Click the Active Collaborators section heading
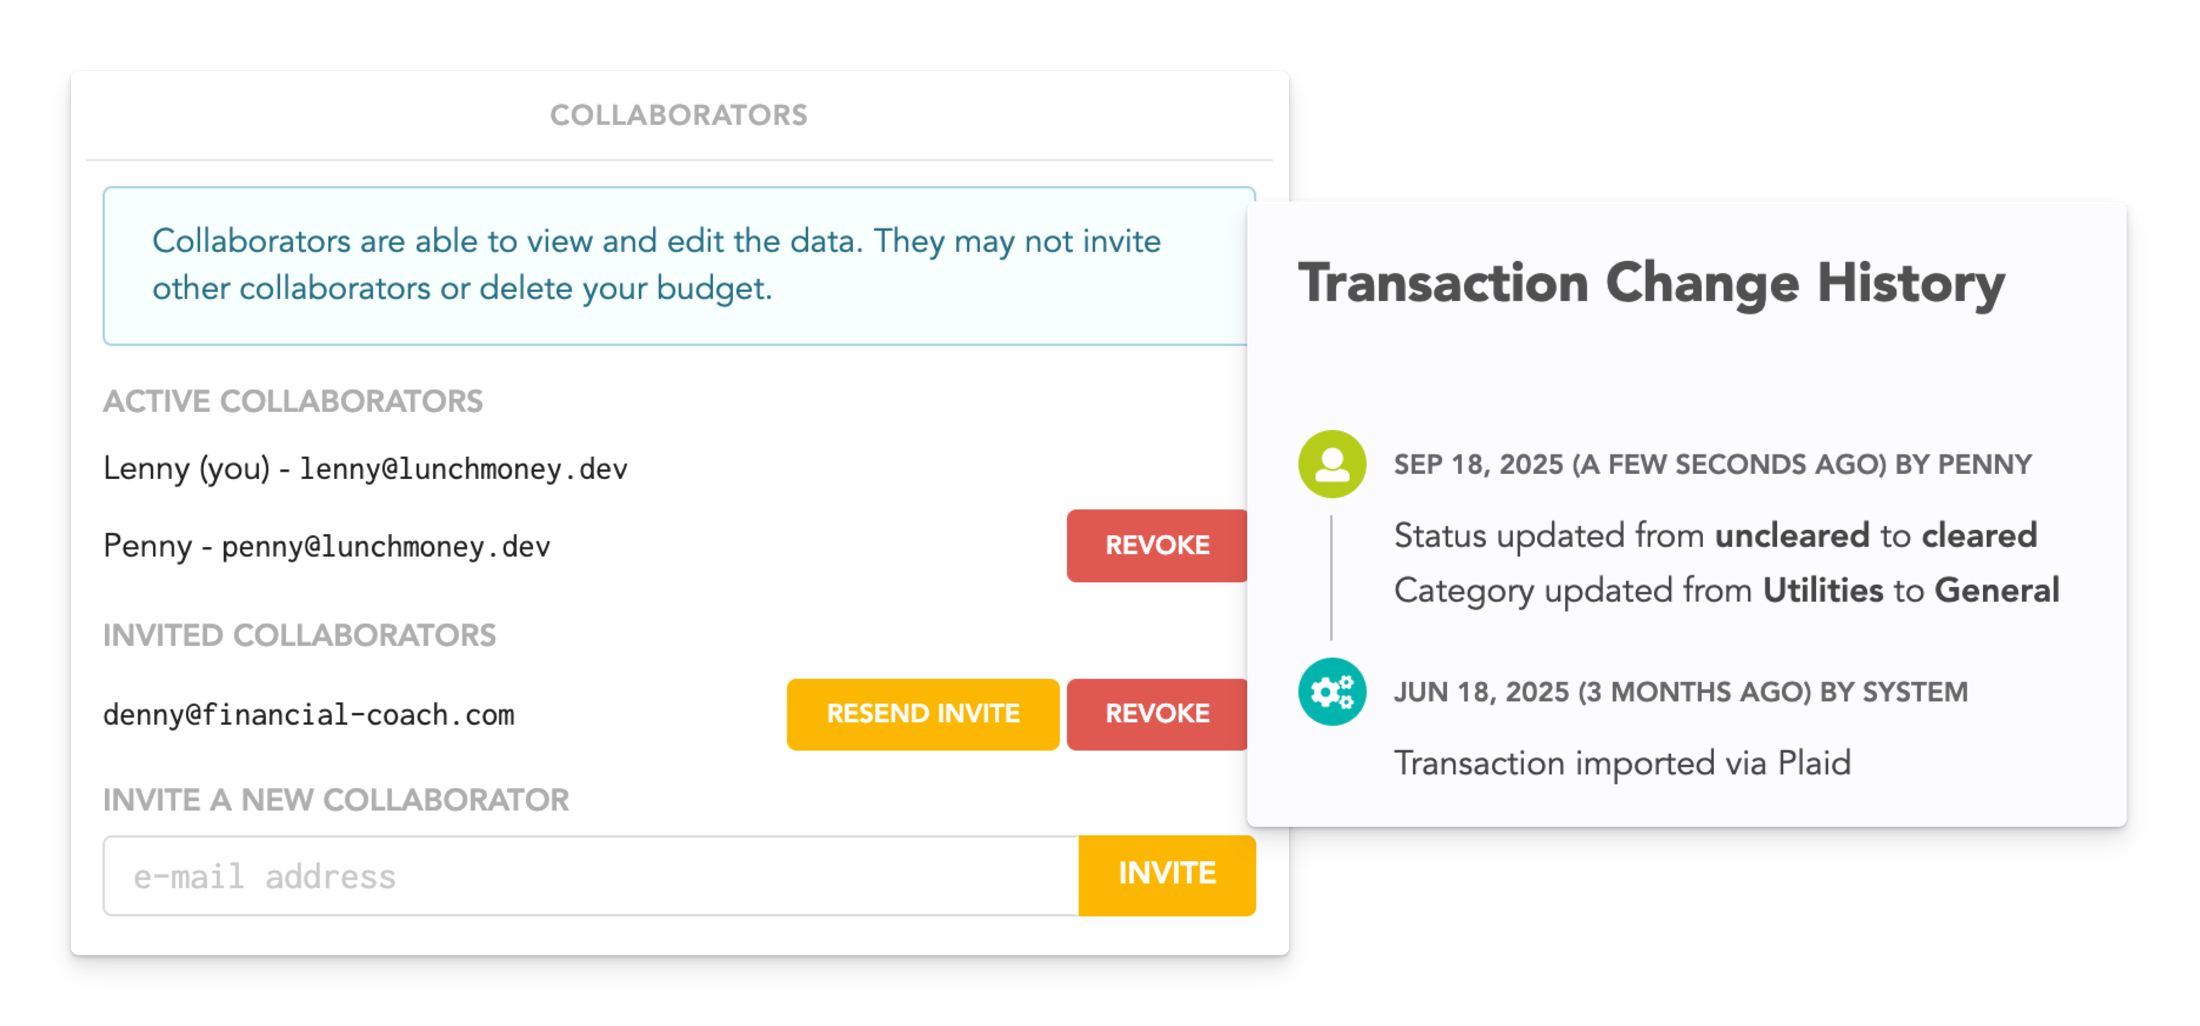The width and height of the screenshot is (2200, 1026). click(293, 402)
